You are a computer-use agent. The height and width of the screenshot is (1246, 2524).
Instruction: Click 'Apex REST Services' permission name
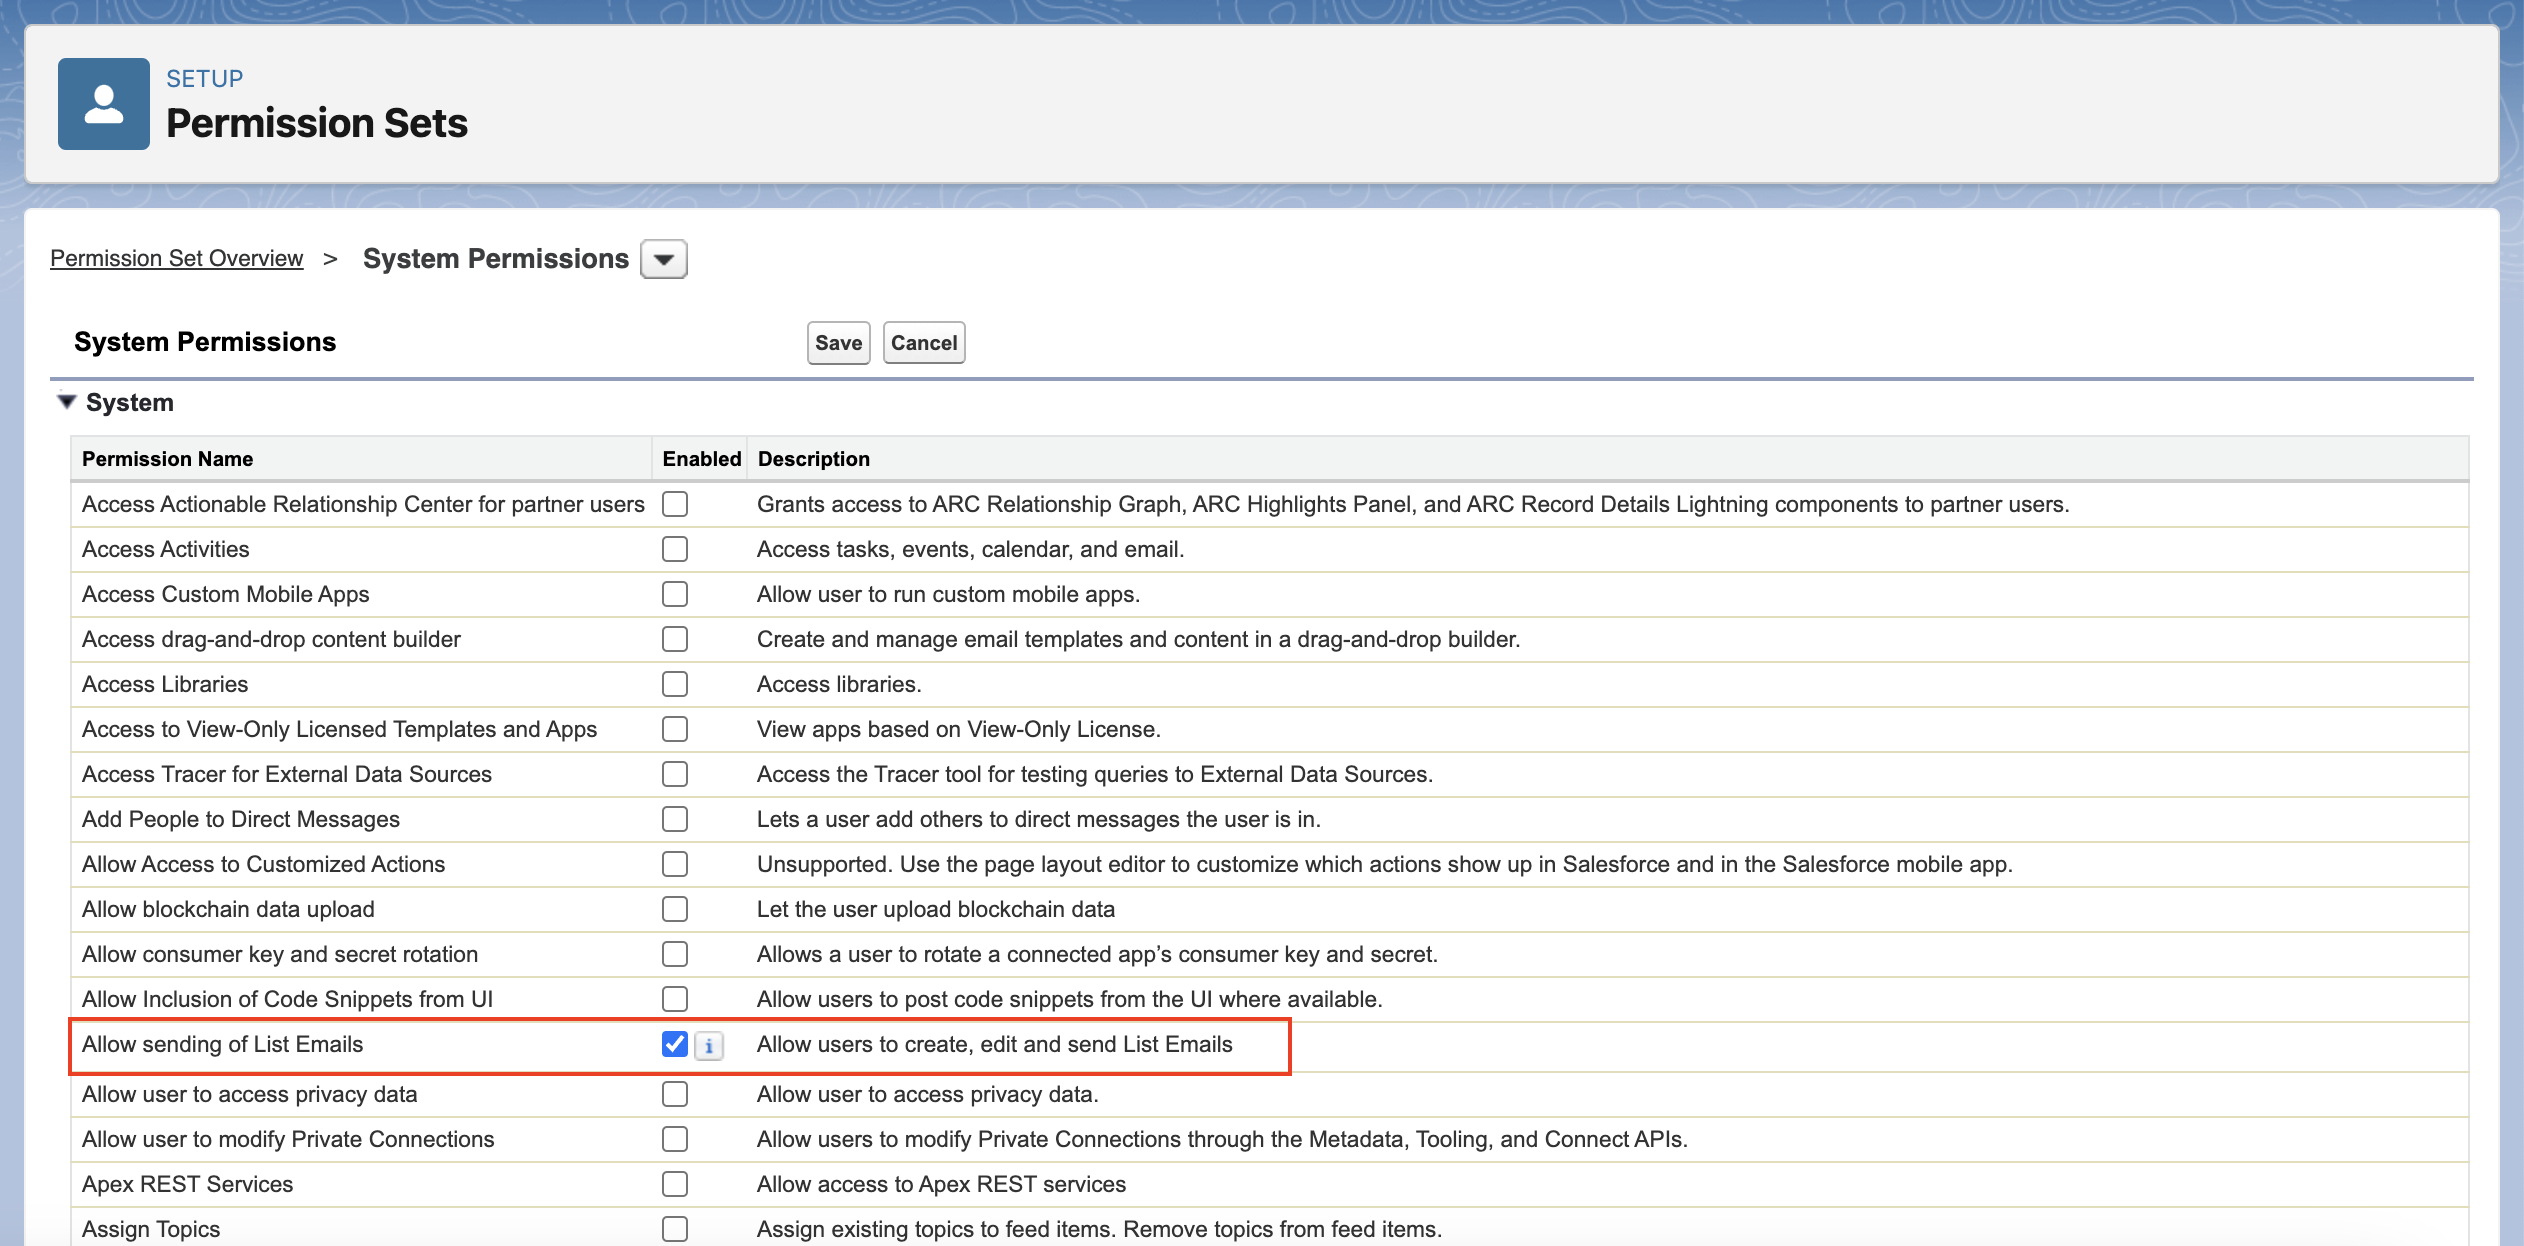[188, 1184]
